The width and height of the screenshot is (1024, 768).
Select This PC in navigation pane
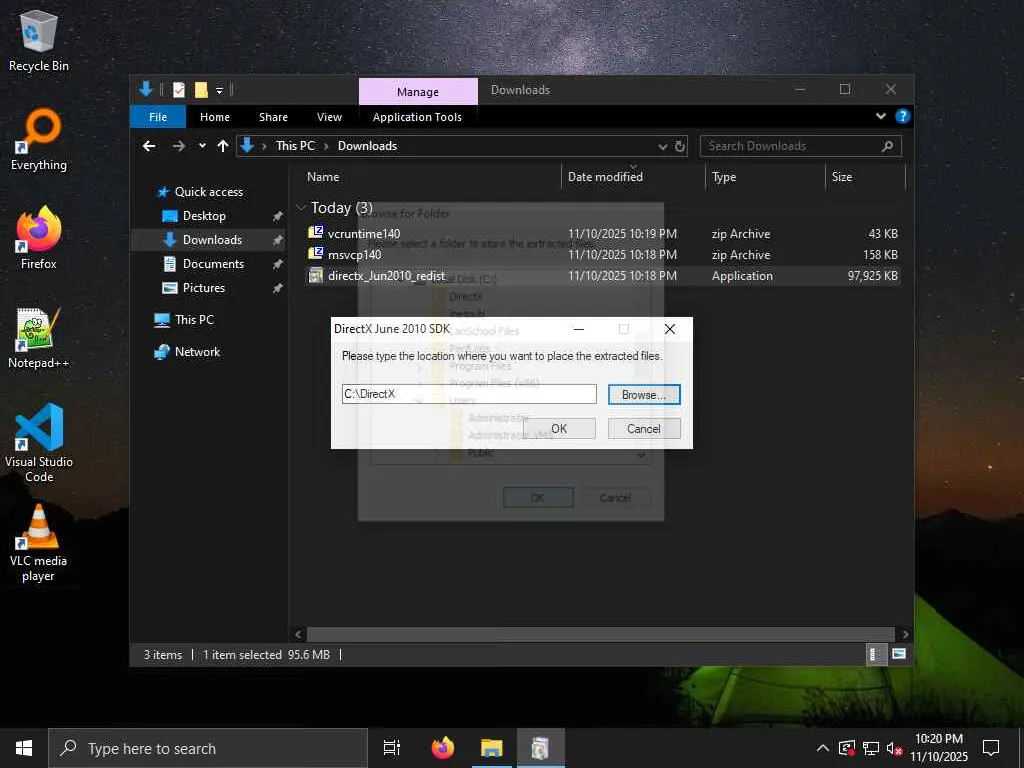coord(194,319)
